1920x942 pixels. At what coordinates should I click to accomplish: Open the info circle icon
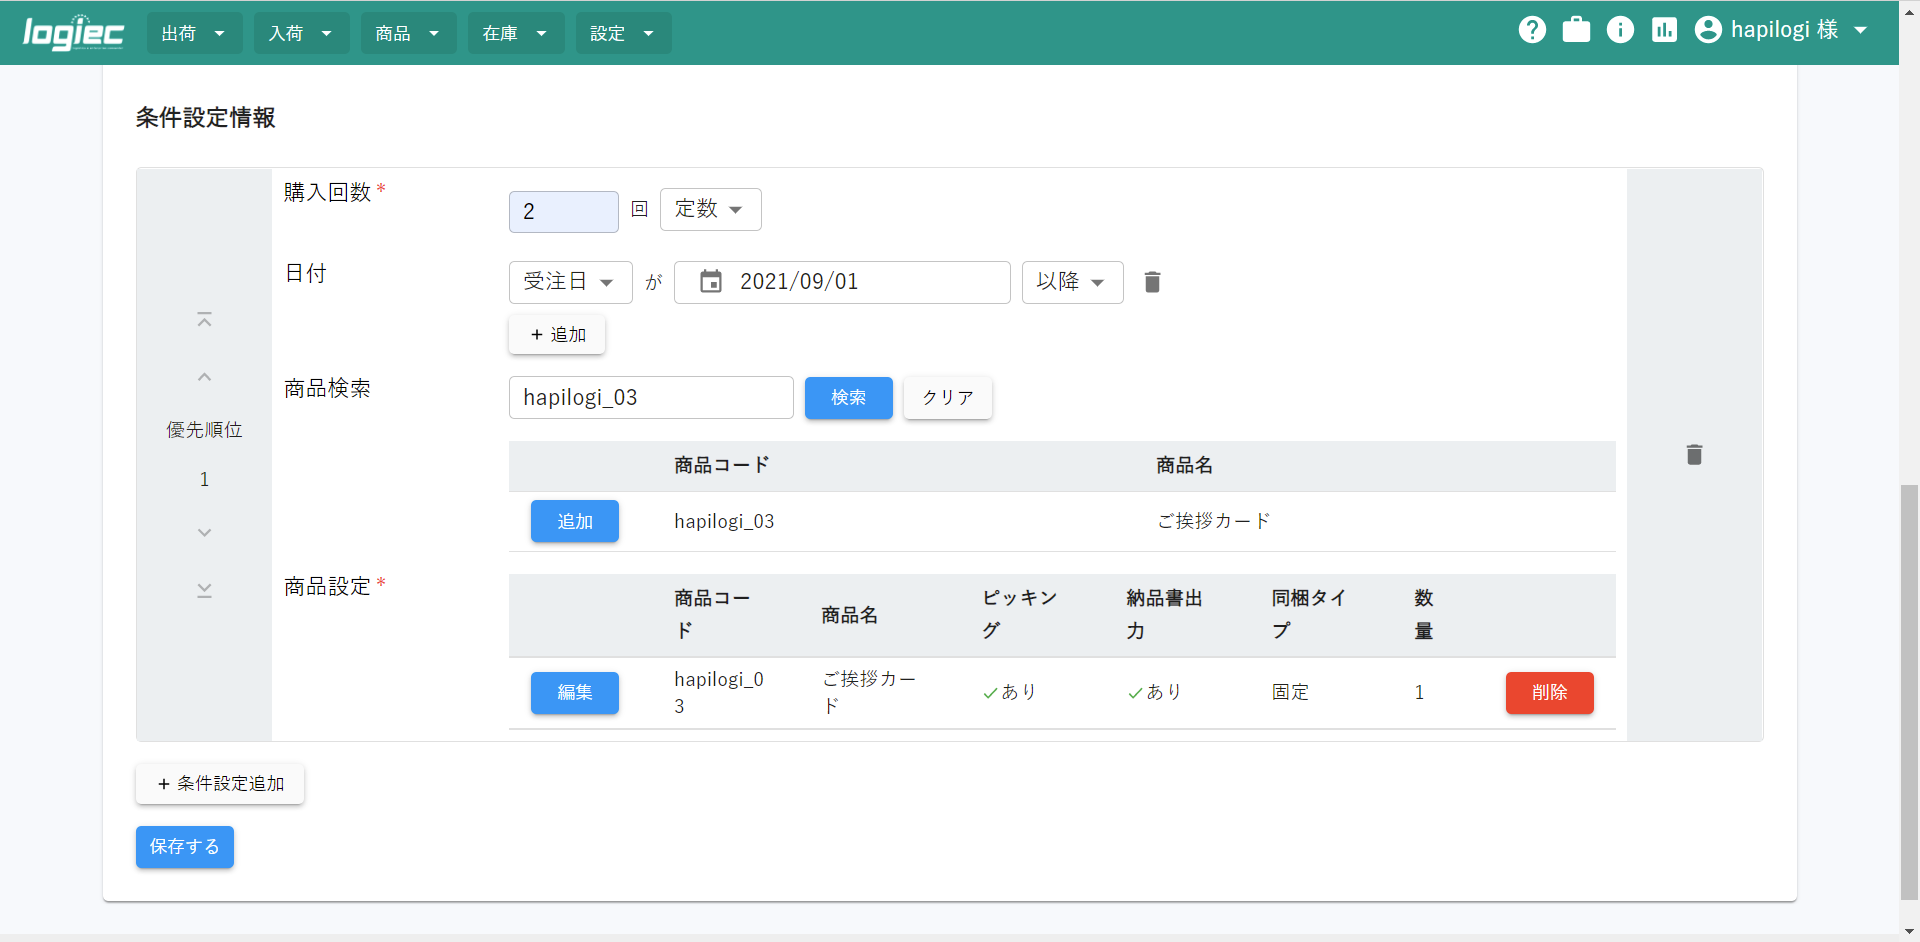pyautogui.click(x=1620, y=30)
